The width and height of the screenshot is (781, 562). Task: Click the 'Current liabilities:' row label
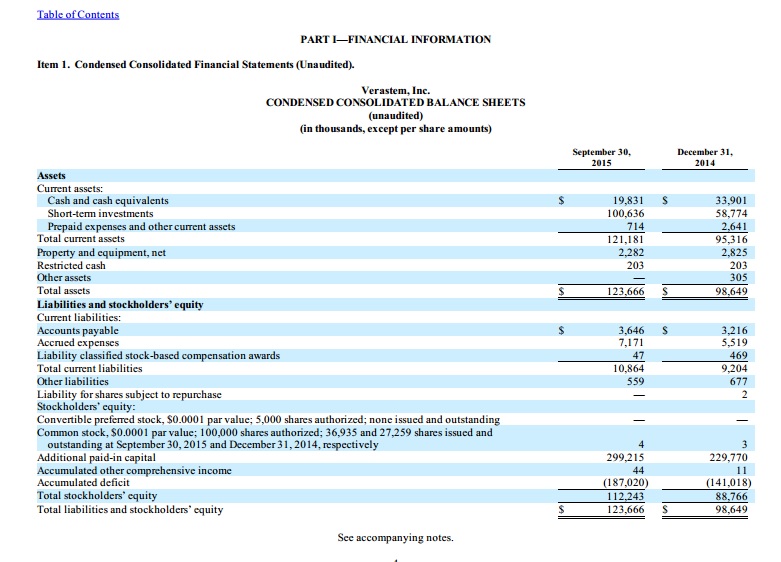(79, 317)
